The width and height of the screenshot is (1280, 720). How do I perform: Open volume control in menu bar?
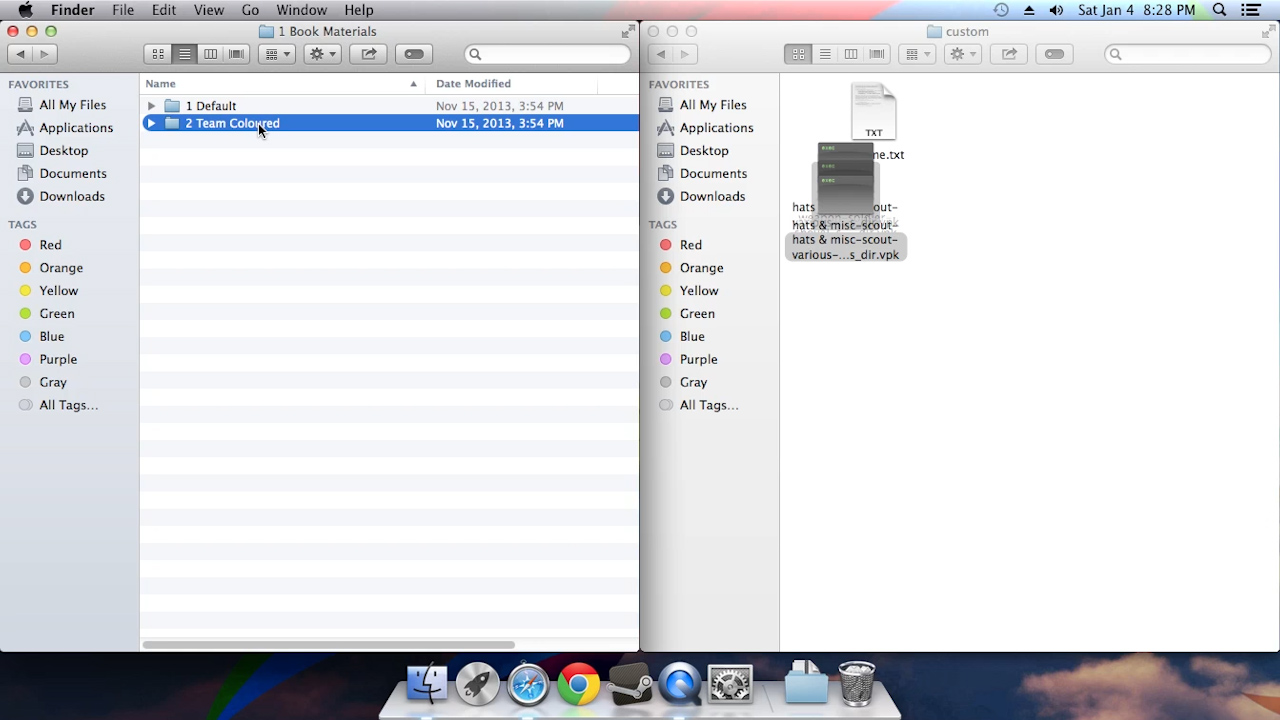point(1056,10)
